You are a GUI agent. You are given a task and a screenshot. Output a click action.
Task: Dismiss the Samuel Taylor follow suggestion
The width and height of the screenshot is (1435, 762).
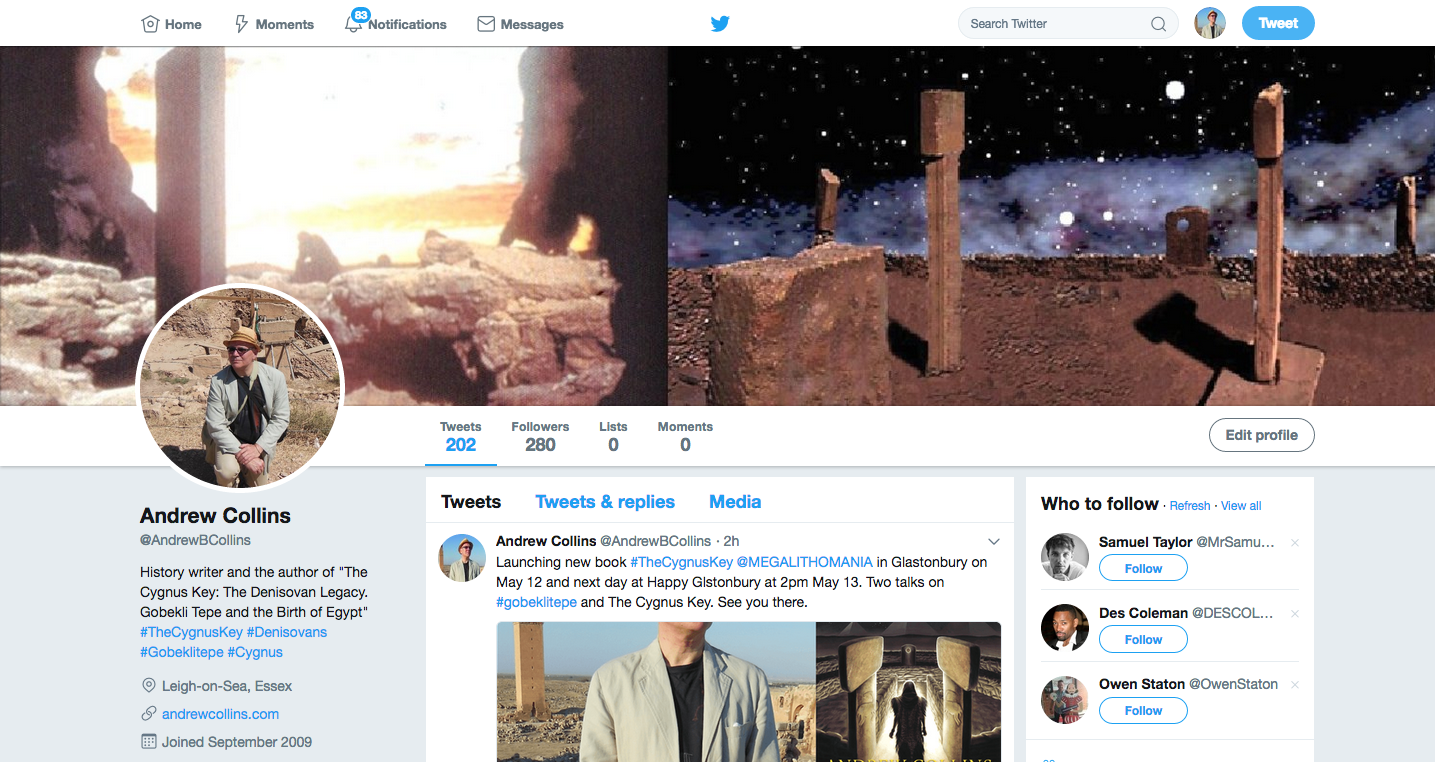tap(1295, 543)
